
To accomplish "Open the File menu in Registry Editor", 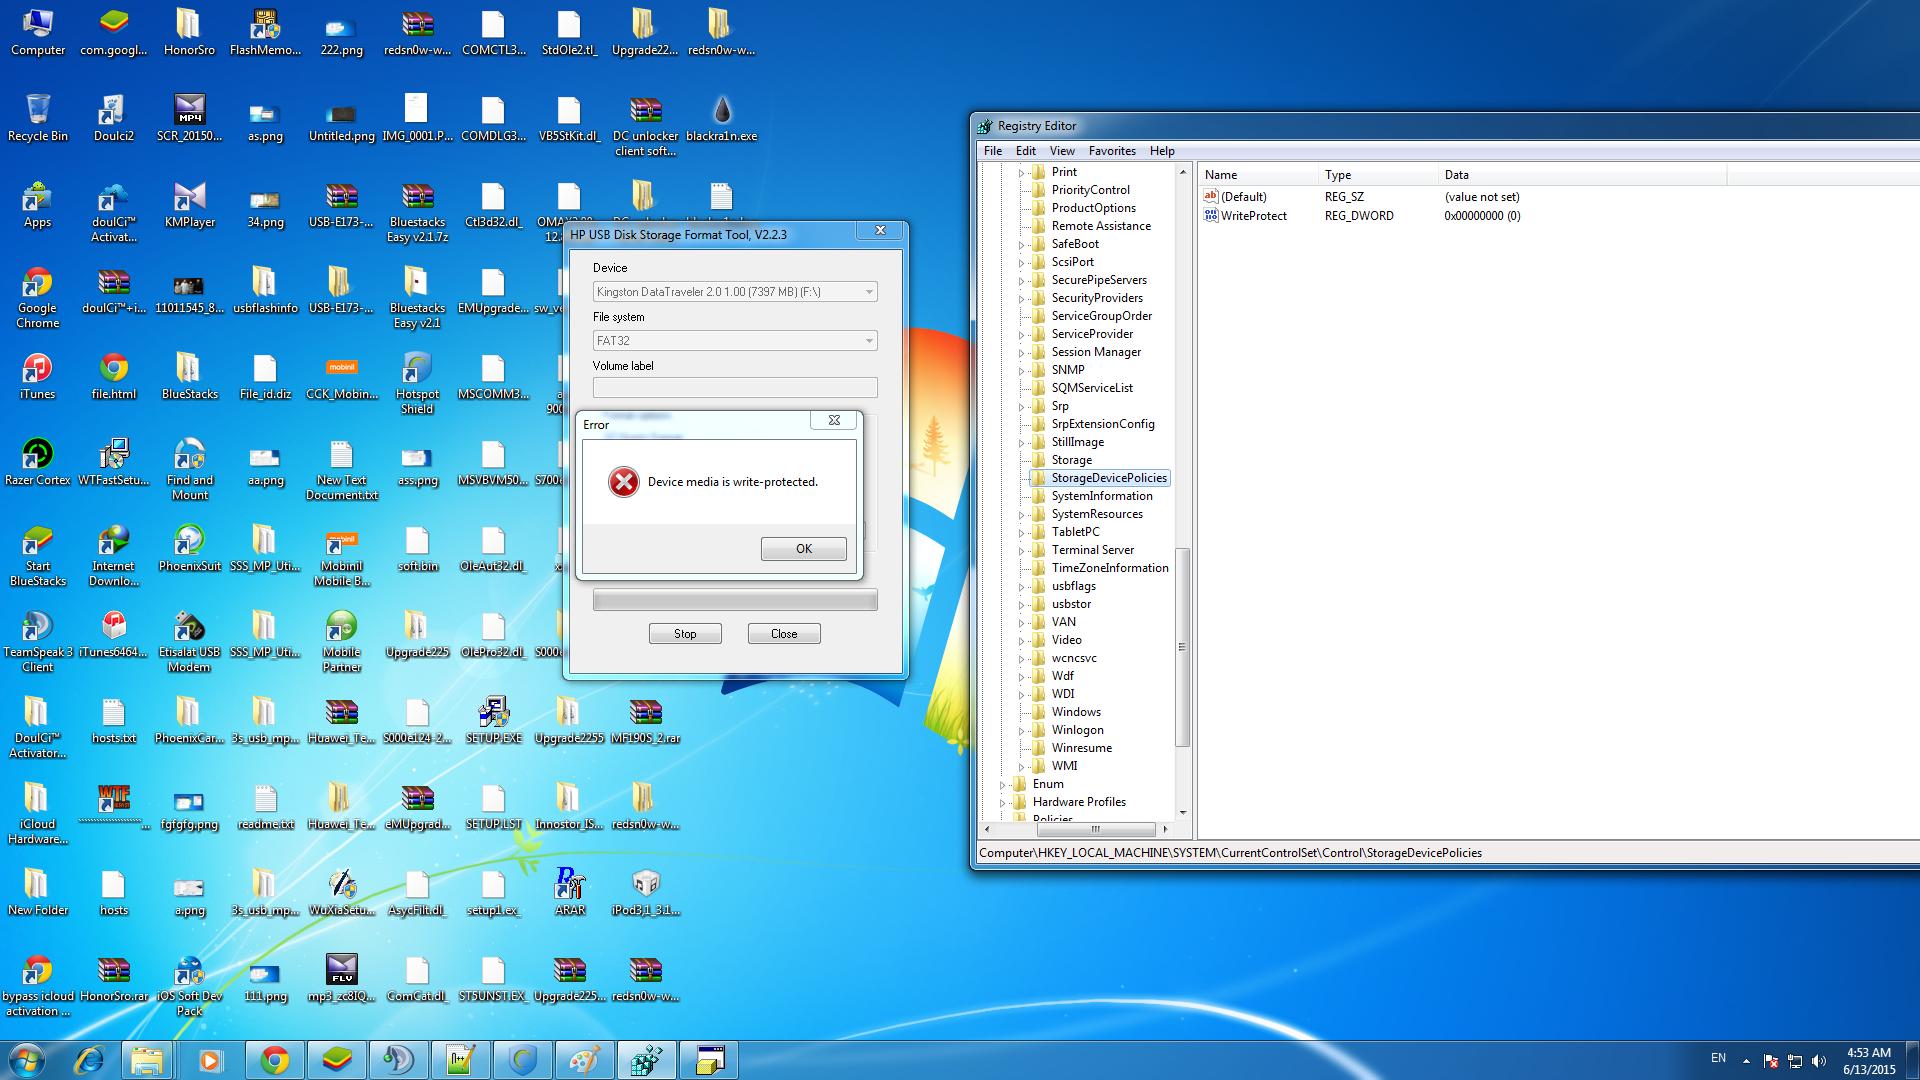I will pos(993,151).
